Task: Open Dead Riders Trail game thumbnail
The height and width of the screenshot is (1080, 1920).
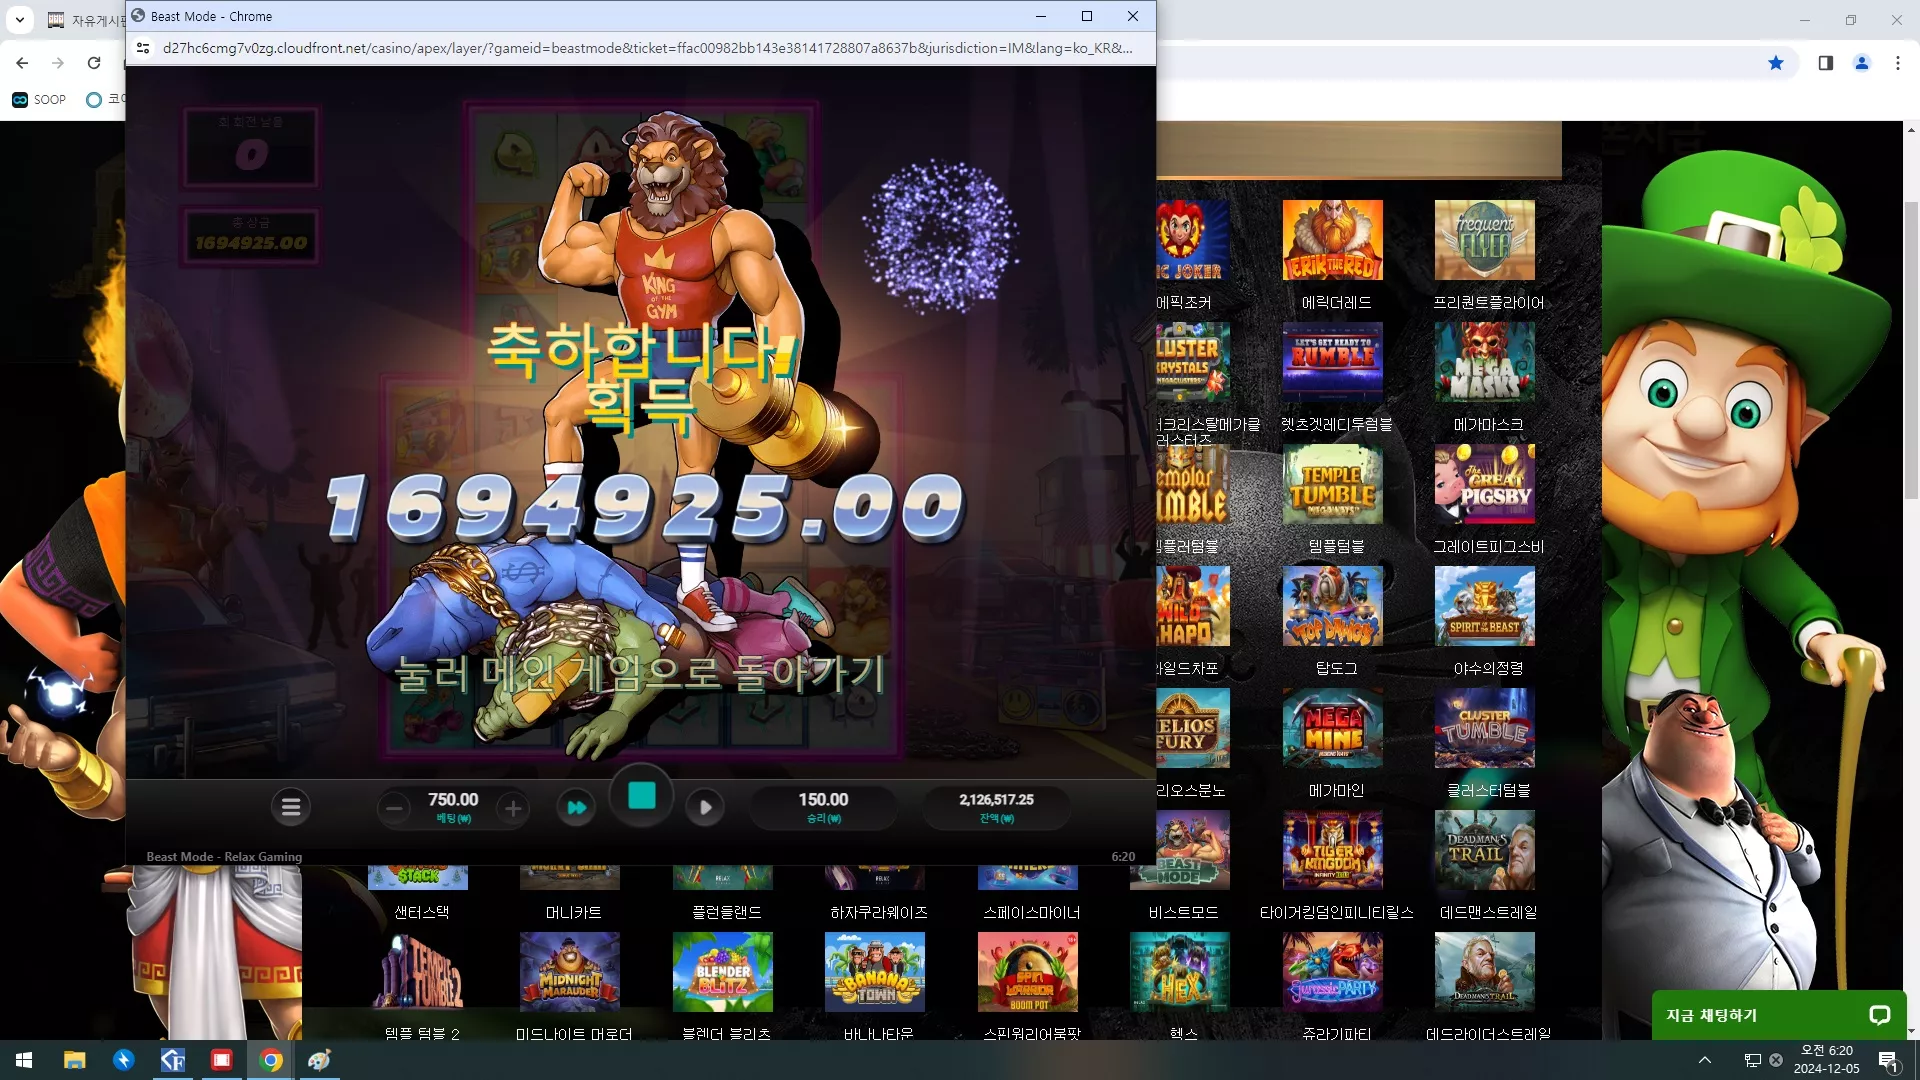Action: 1485,972
